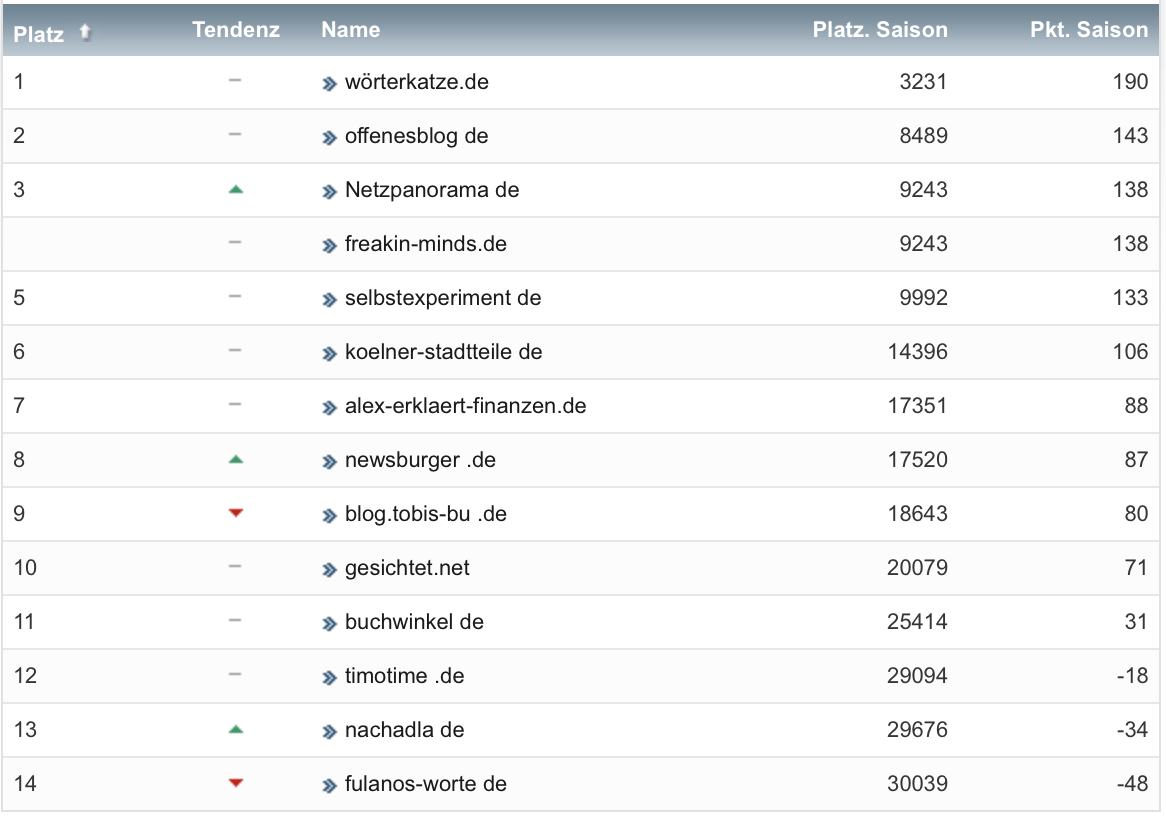Click the points value 143
This screenshot has height=816, width=1166.
point(1130,136)
